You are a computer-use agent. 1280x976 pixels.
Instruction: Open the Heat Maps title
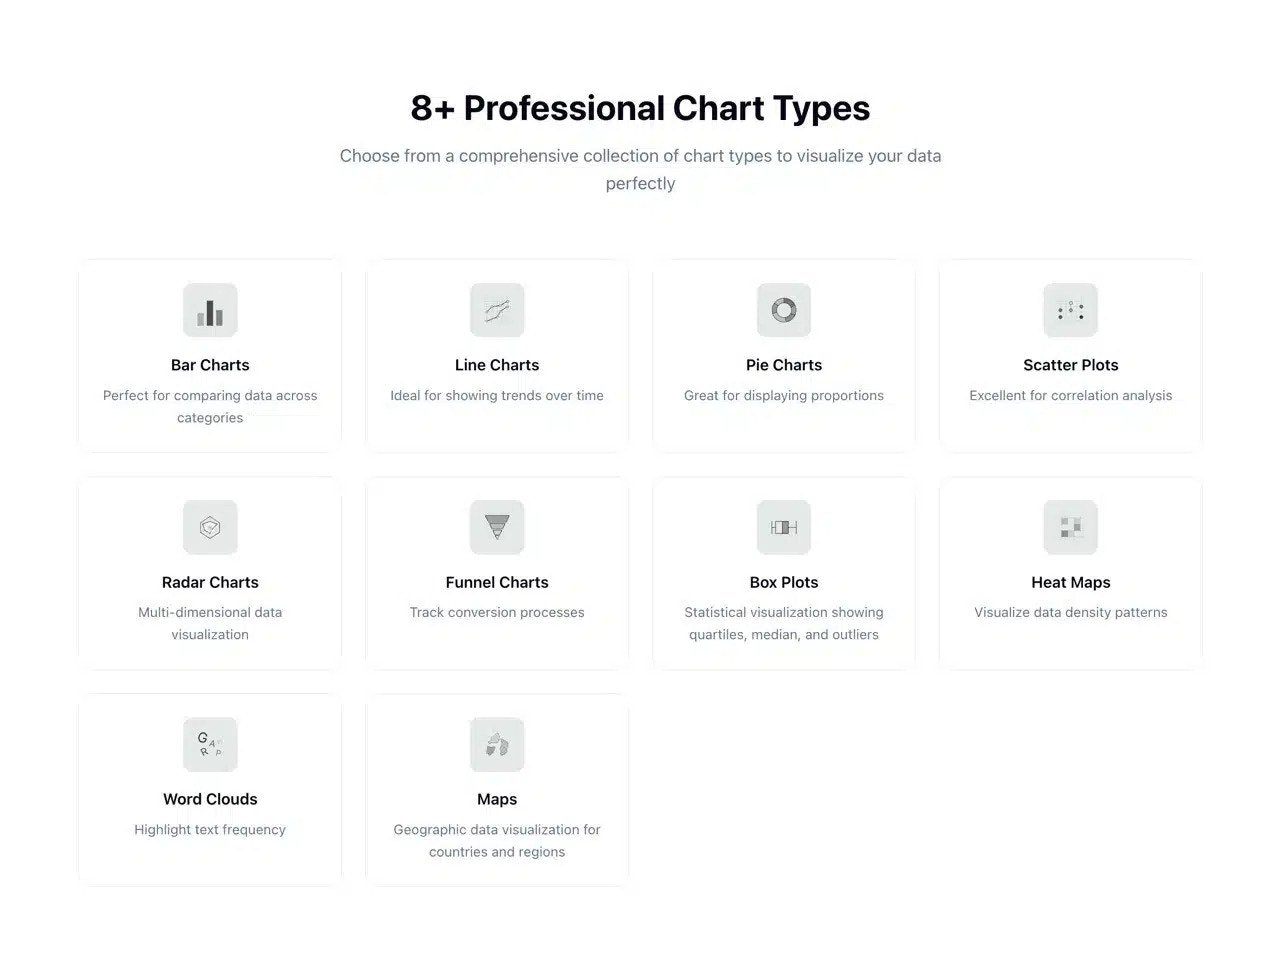click(x=1070, y=582)
